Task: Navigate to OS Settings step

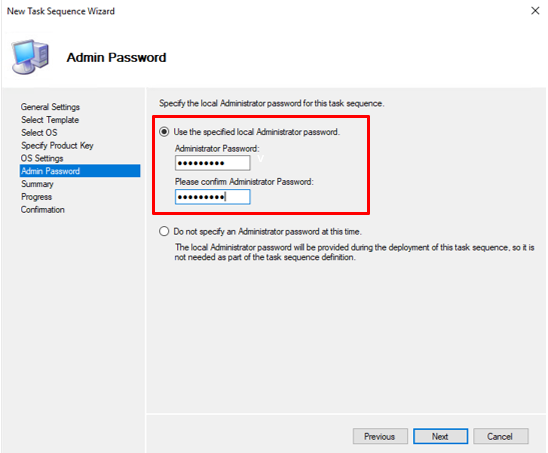Action: tap(42, 158)
